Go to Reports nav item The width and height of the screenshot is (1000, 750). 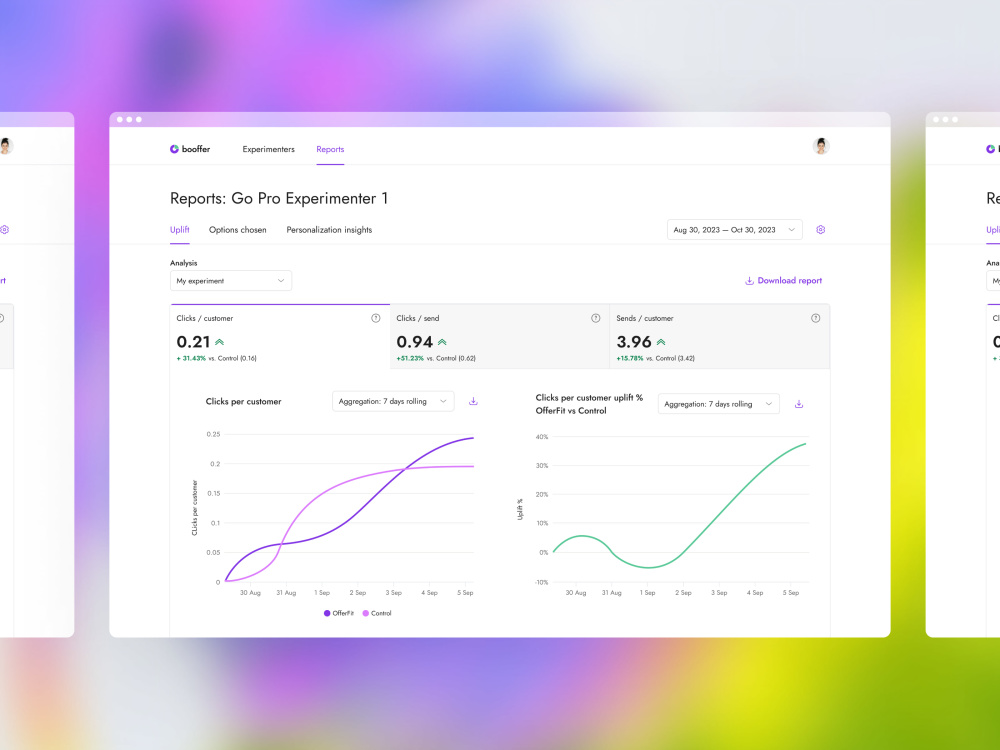330,149
